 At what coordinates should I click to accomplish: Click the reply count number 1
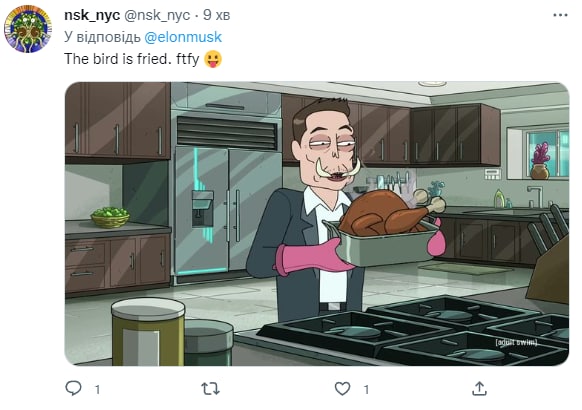97,389
